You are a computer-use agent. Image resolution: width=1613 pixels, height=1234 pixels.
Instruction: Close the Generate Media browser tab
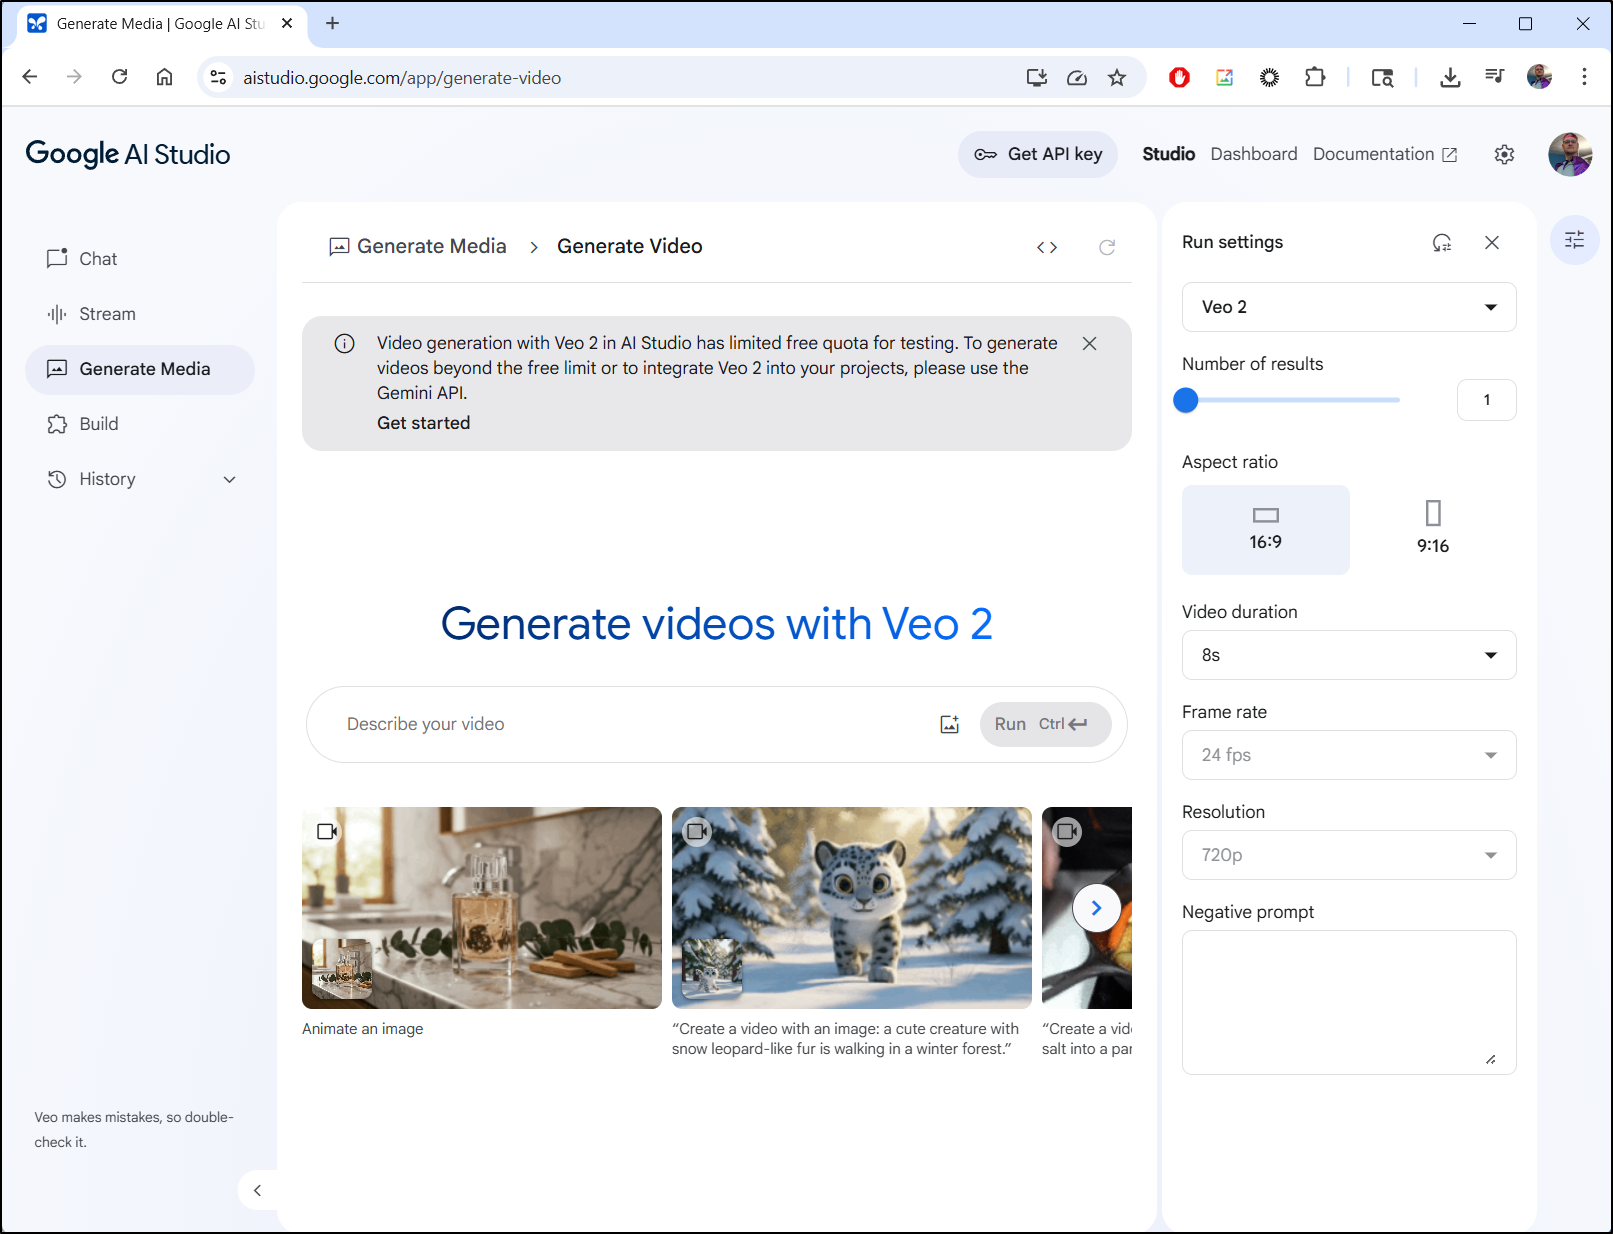[x=287, y=23]
